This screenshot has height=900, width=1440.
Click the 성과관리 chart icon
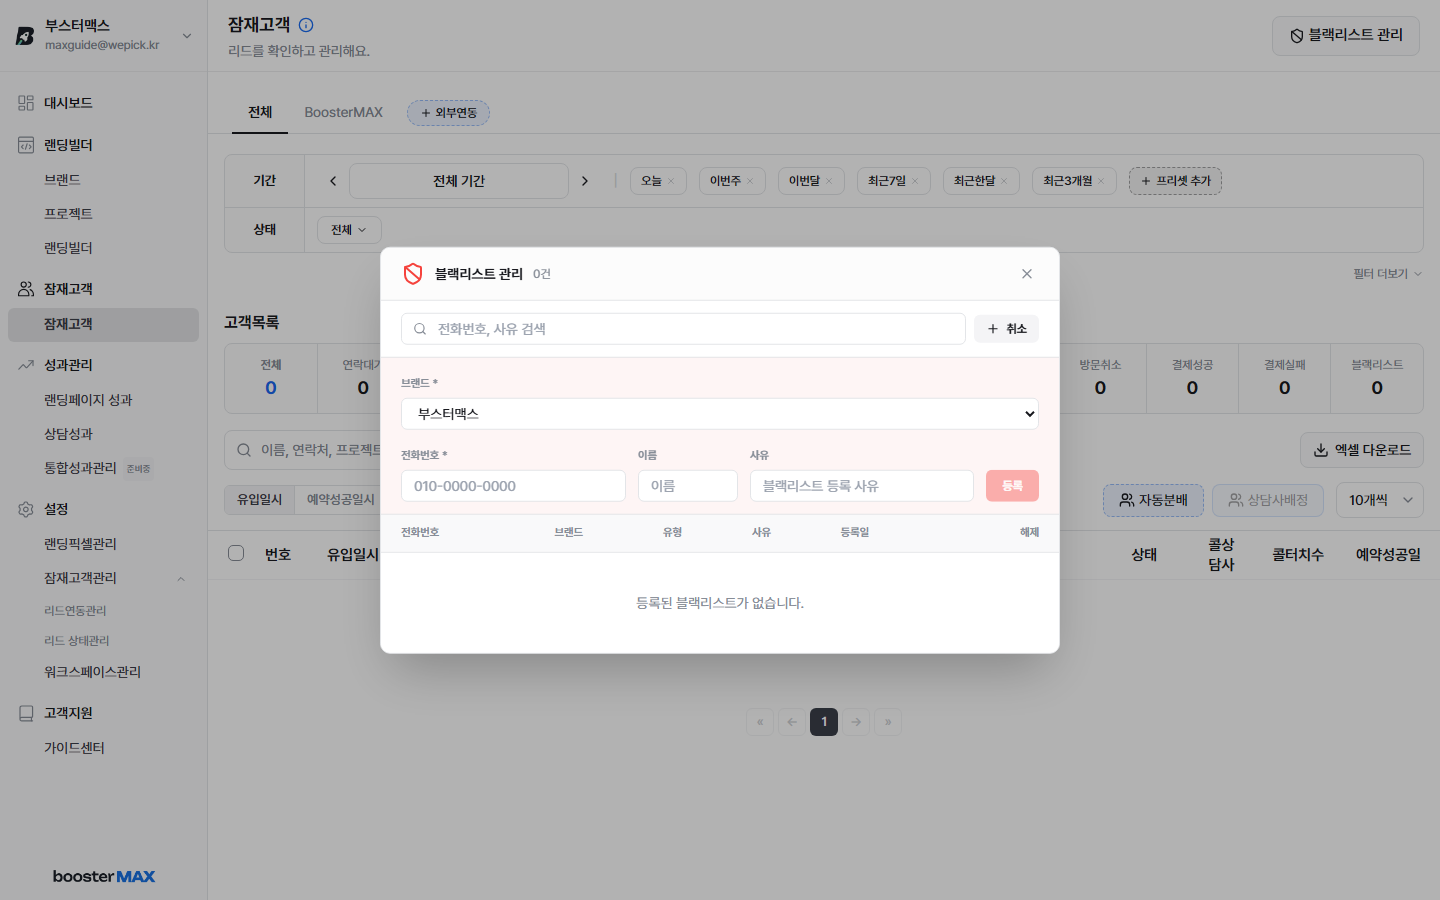26,365
